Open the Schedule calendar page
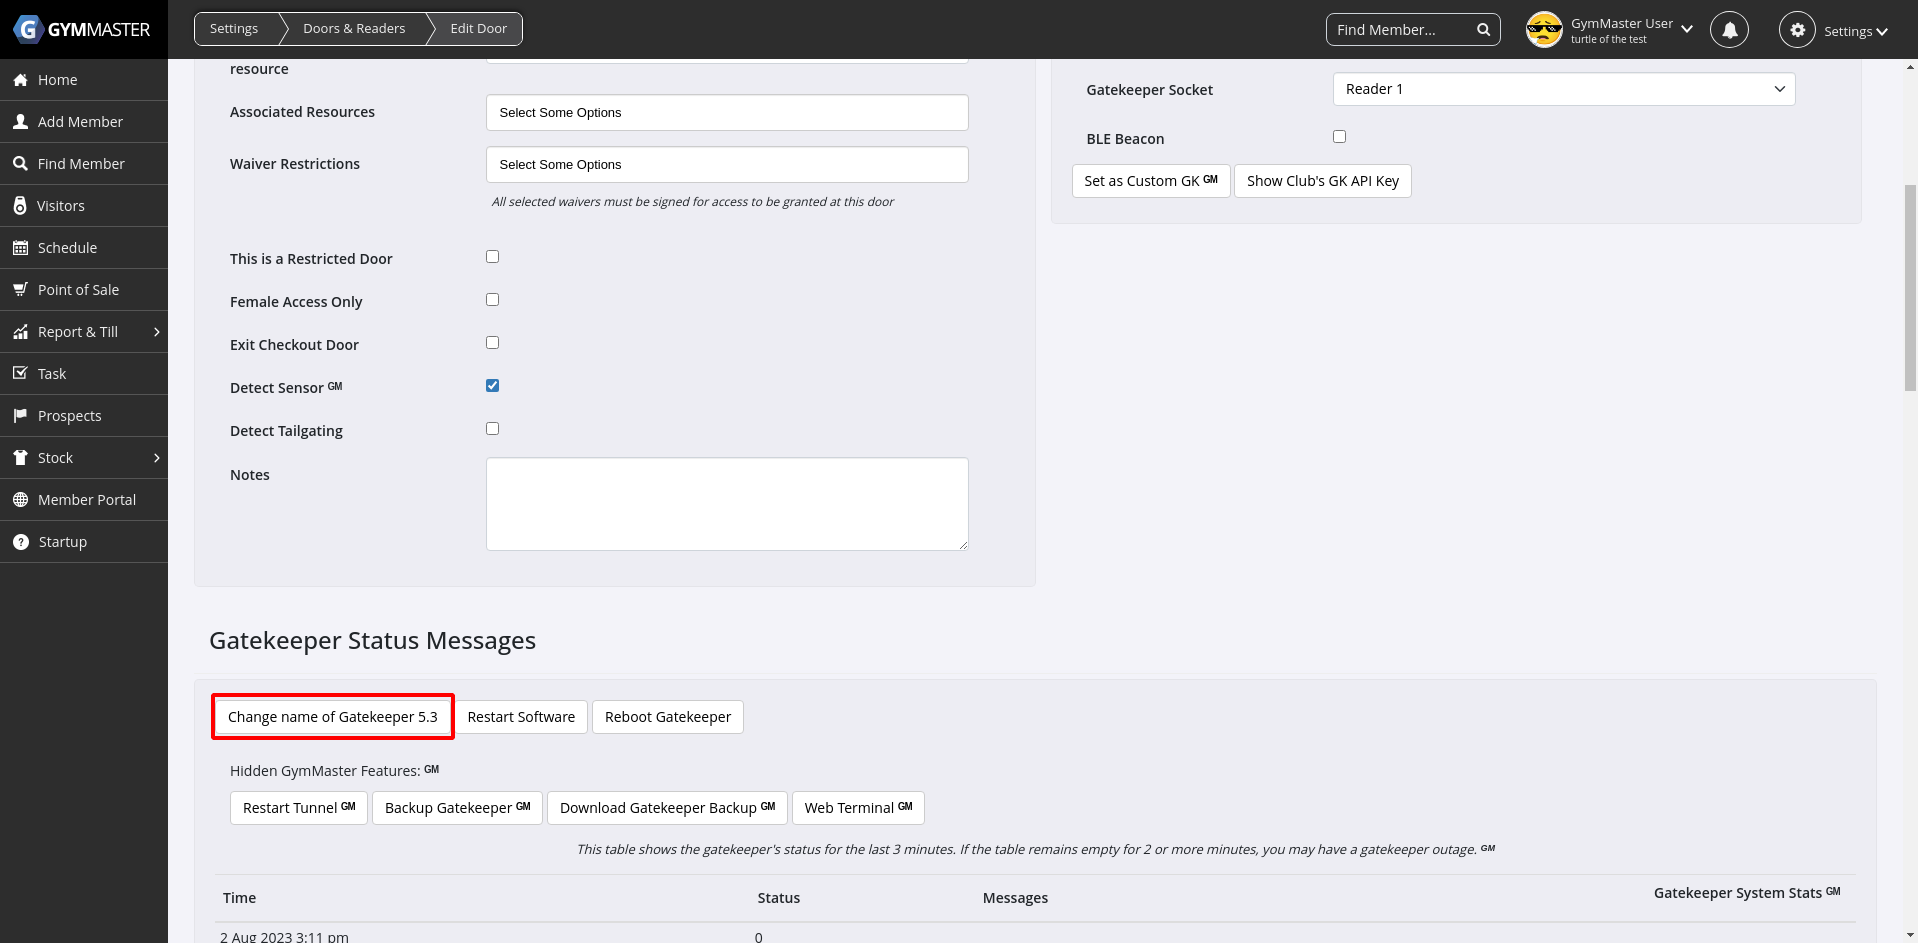 coord(67,248)
